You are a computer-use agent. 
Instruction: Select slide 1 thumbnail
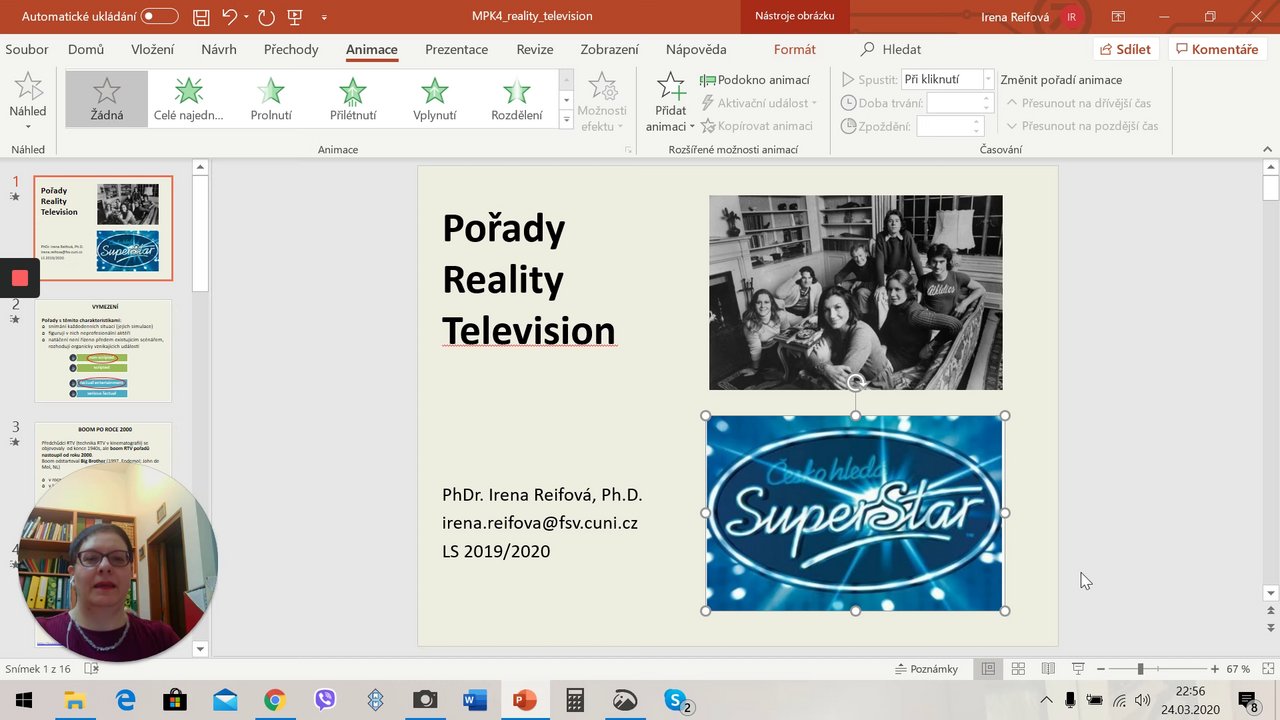pyautogui.click(x=103, y=228)
